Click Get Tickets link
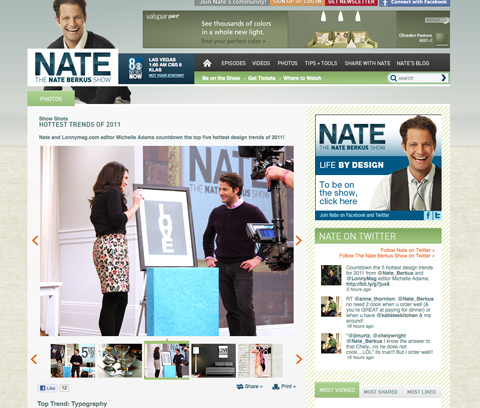This screenshot has width=480, height=408. click(261, 78)
